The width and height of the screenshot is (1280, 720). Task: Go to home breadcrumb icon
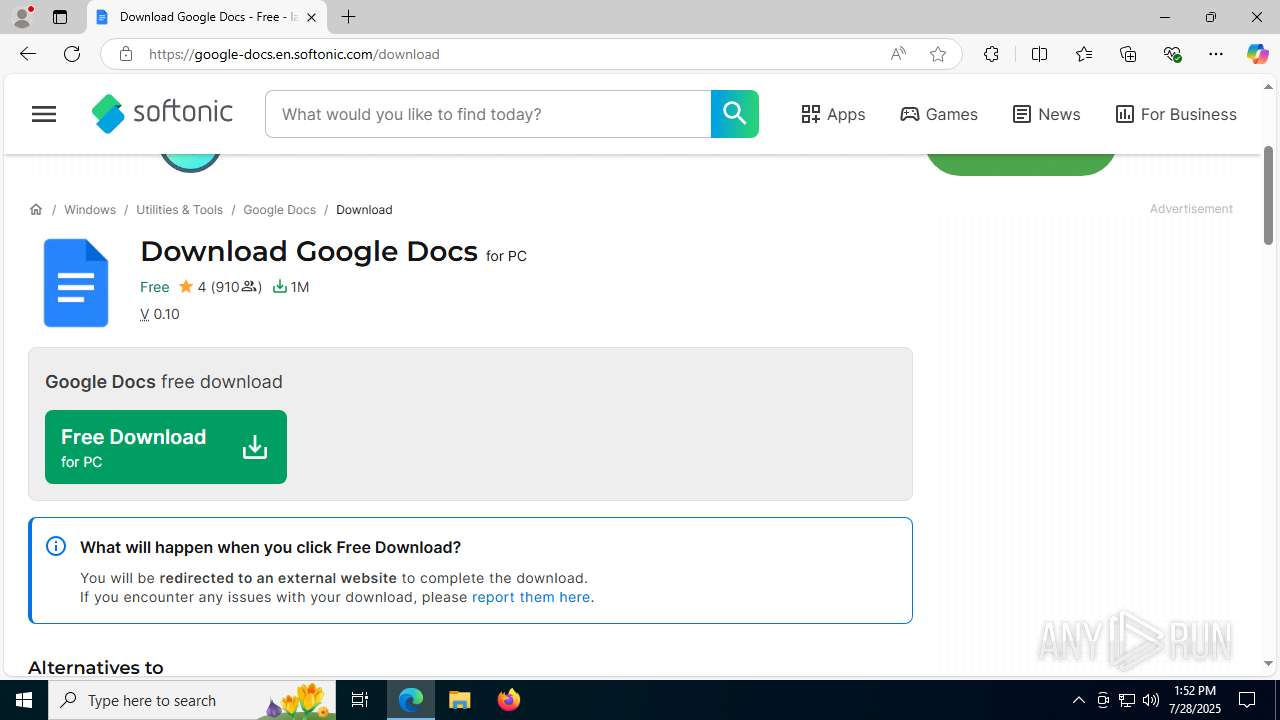point(36,210)
